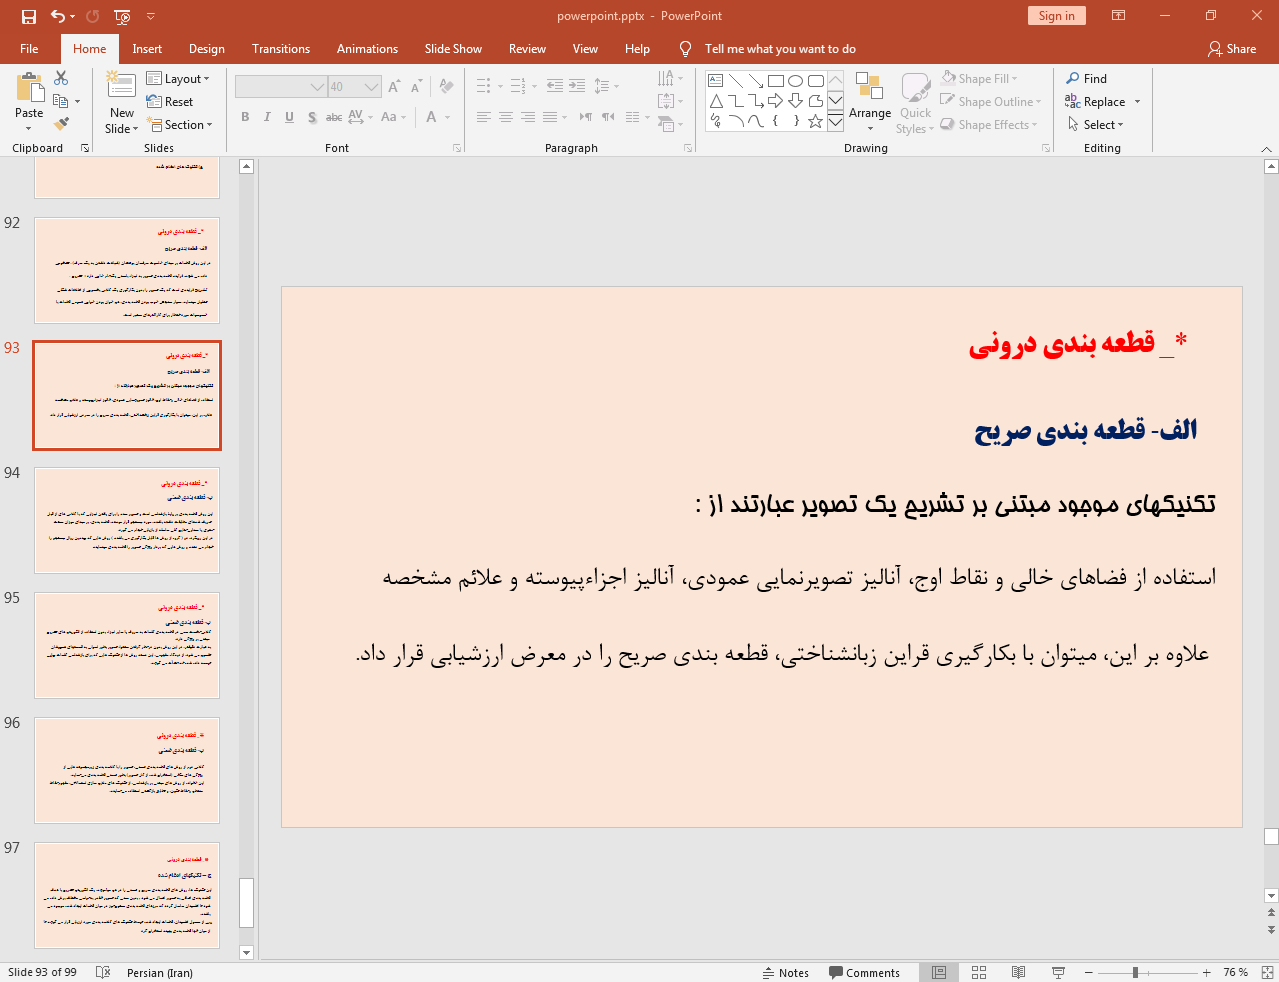Select the rectangle shape in gallery
This screenshot has height=982, width=1279.
coord(775,81)
